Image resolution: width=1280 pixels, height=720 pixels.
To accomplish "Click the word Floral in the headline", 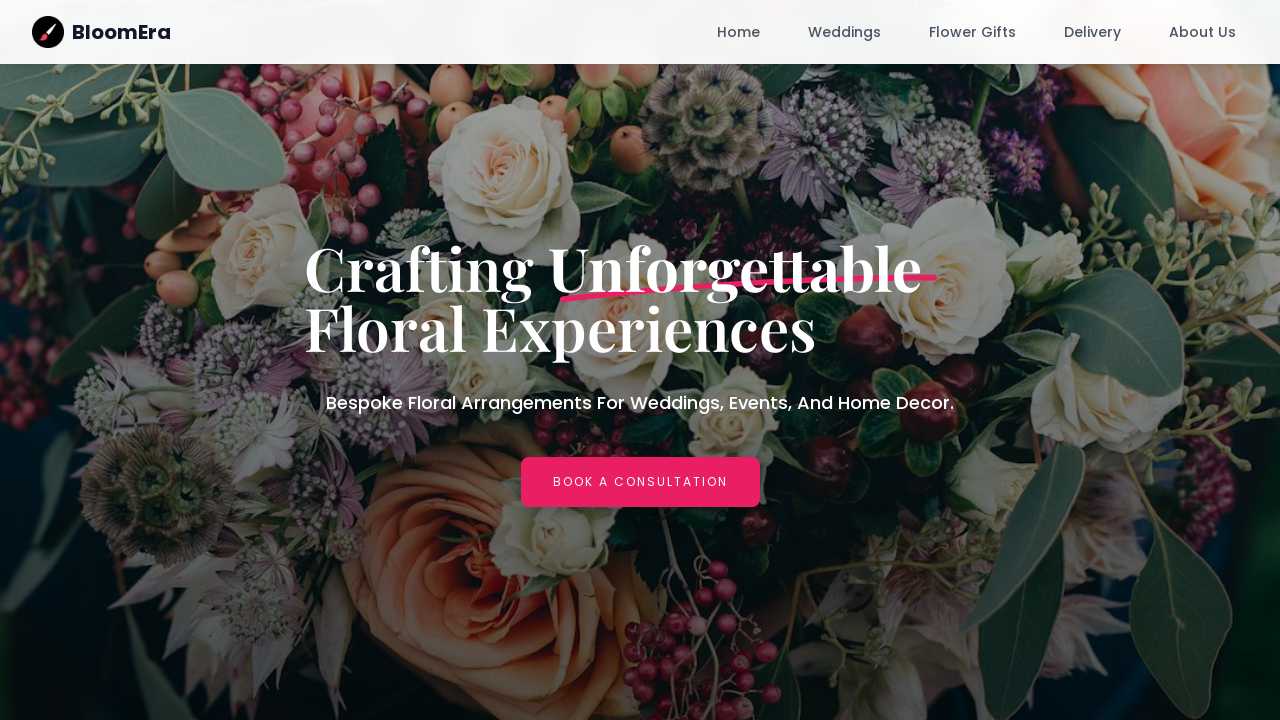I will (x=385, y=329).
